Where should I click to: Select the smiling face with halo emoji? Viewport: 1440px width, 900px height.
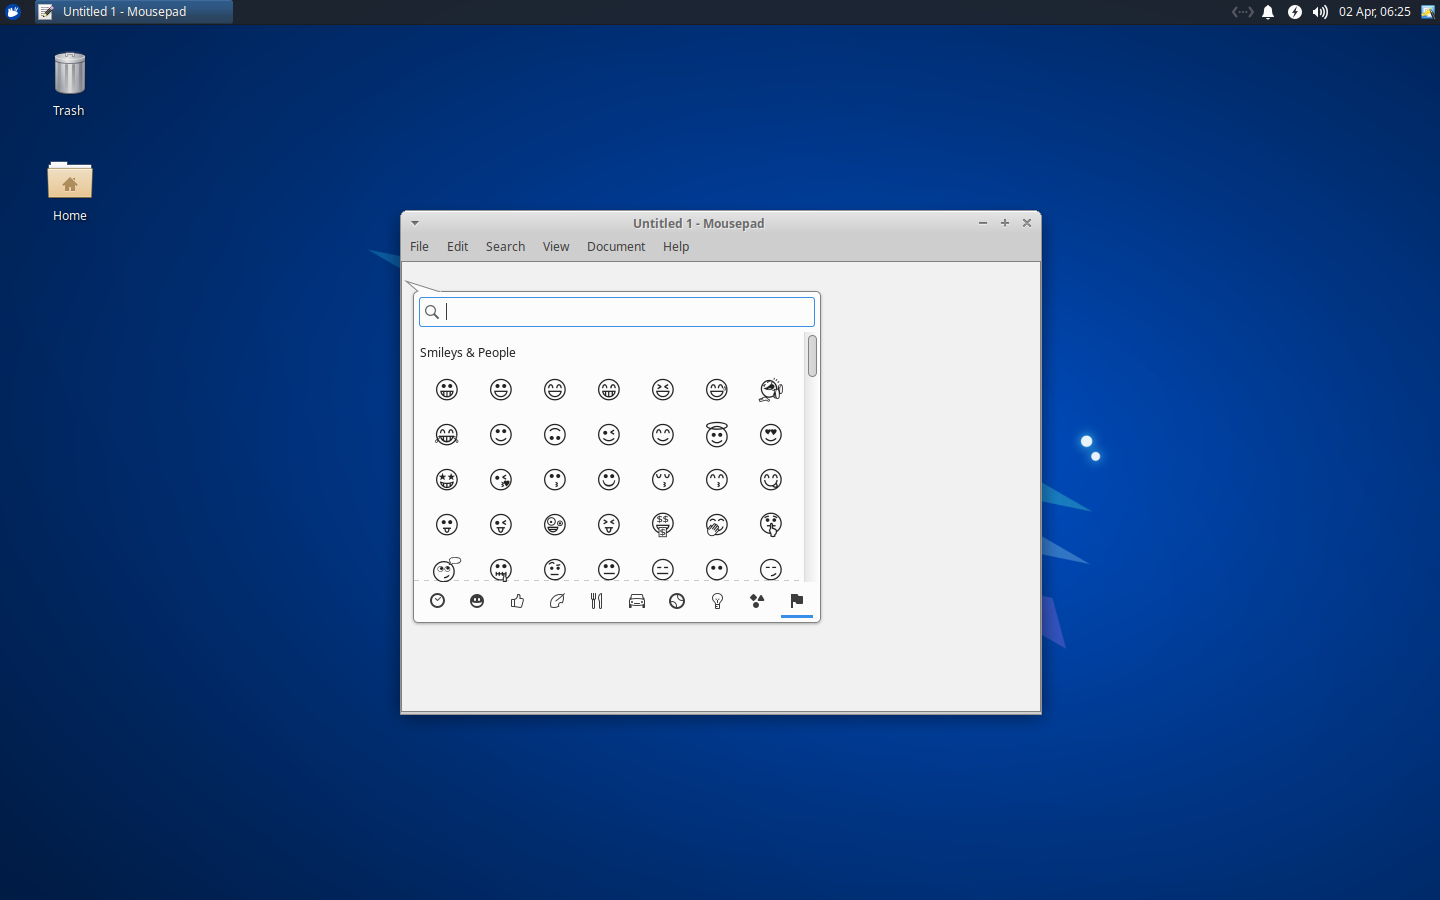717,435
